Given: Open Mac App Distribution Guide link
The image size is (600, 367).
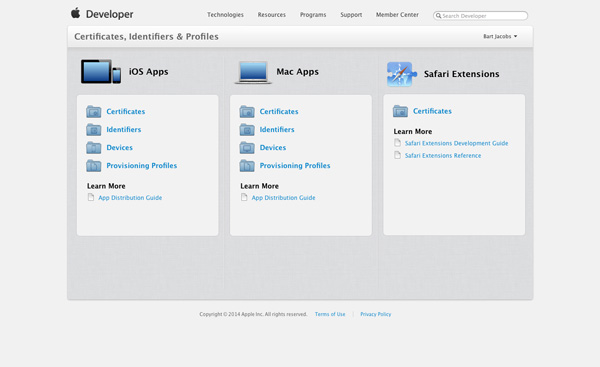Looking at the screenshot, I should (x=284, y=197).
